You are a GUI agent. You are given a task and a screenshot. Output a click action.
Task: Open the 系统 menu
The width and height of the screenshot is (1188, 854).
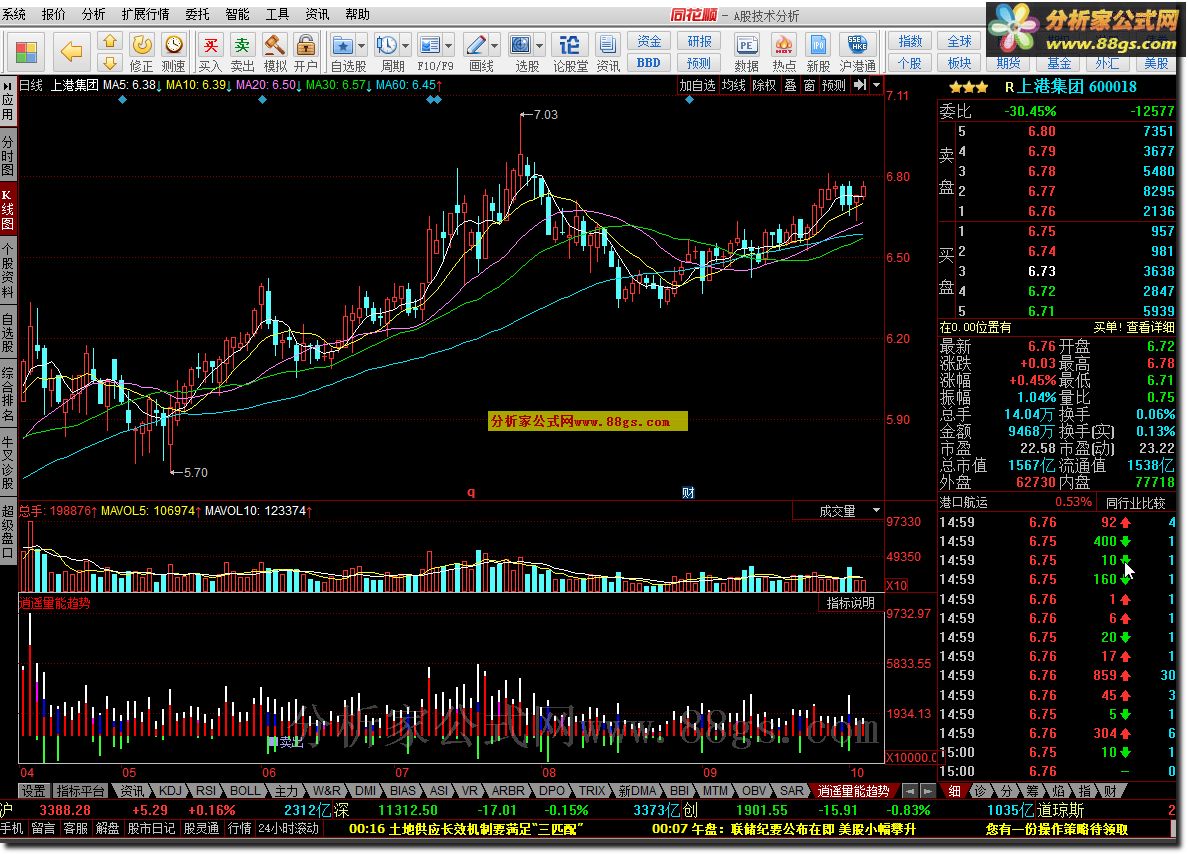pyautogui.click(x=14, y=14)
